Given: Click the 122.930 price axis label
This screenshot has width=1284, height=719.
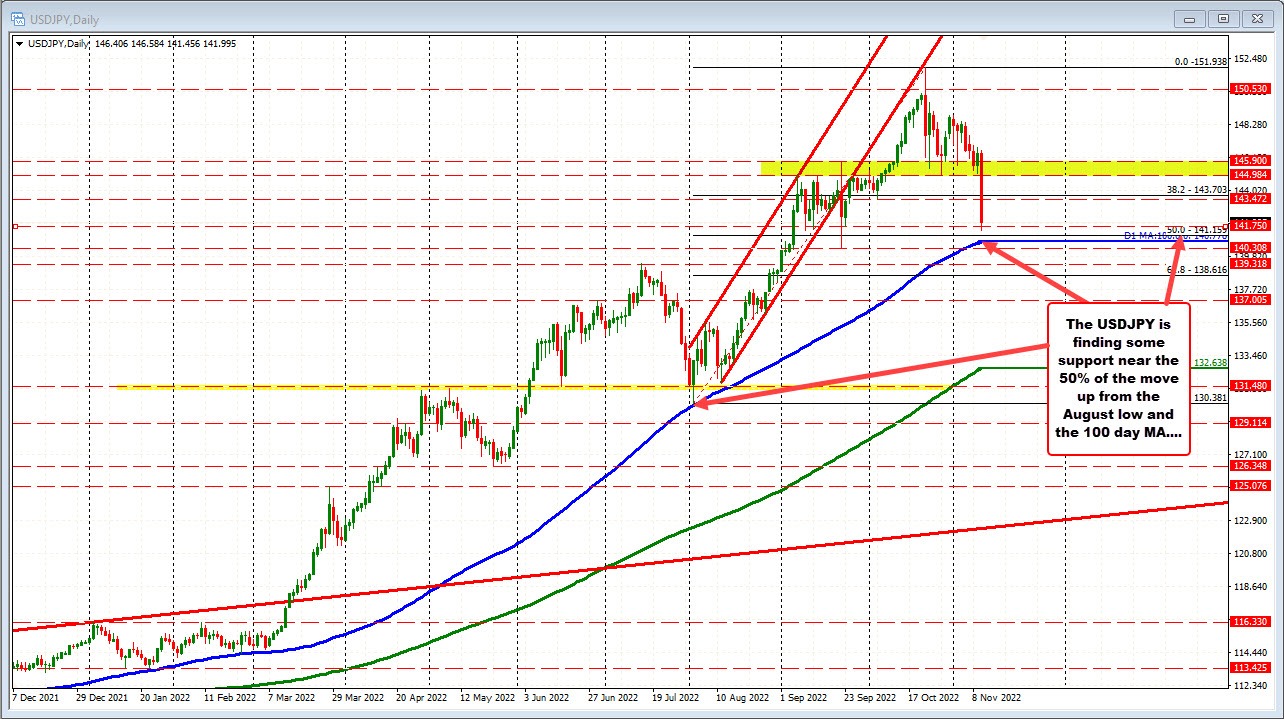Looking at the screenshot, I should point(1250,520).
